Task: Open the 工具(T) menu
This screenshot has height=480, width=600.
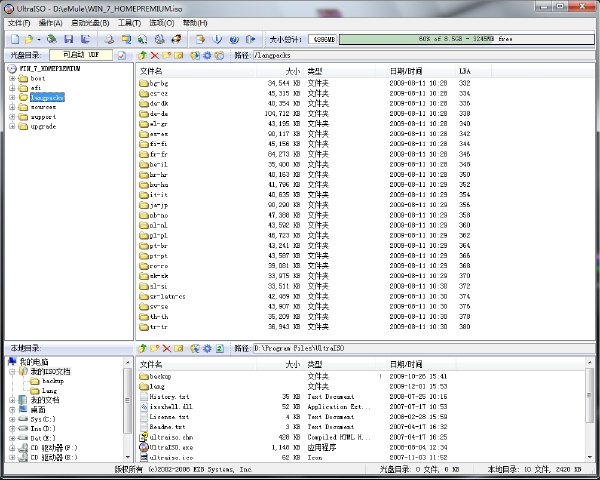Action: [x=129, y=23]
